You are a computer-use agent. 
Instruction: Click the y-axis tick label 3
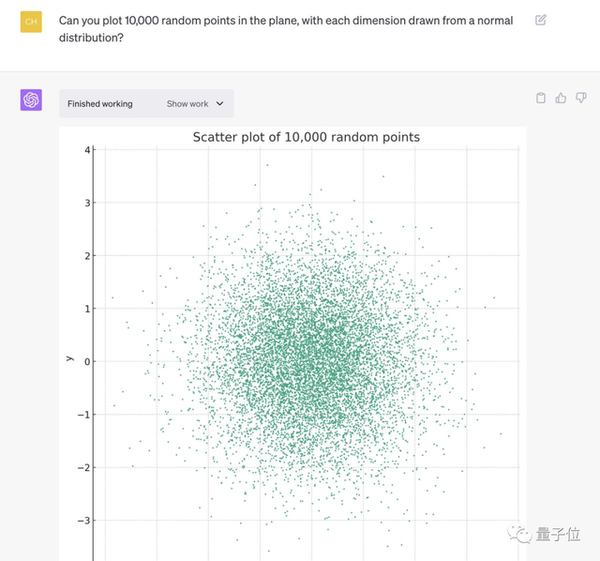tap(88, 203)
